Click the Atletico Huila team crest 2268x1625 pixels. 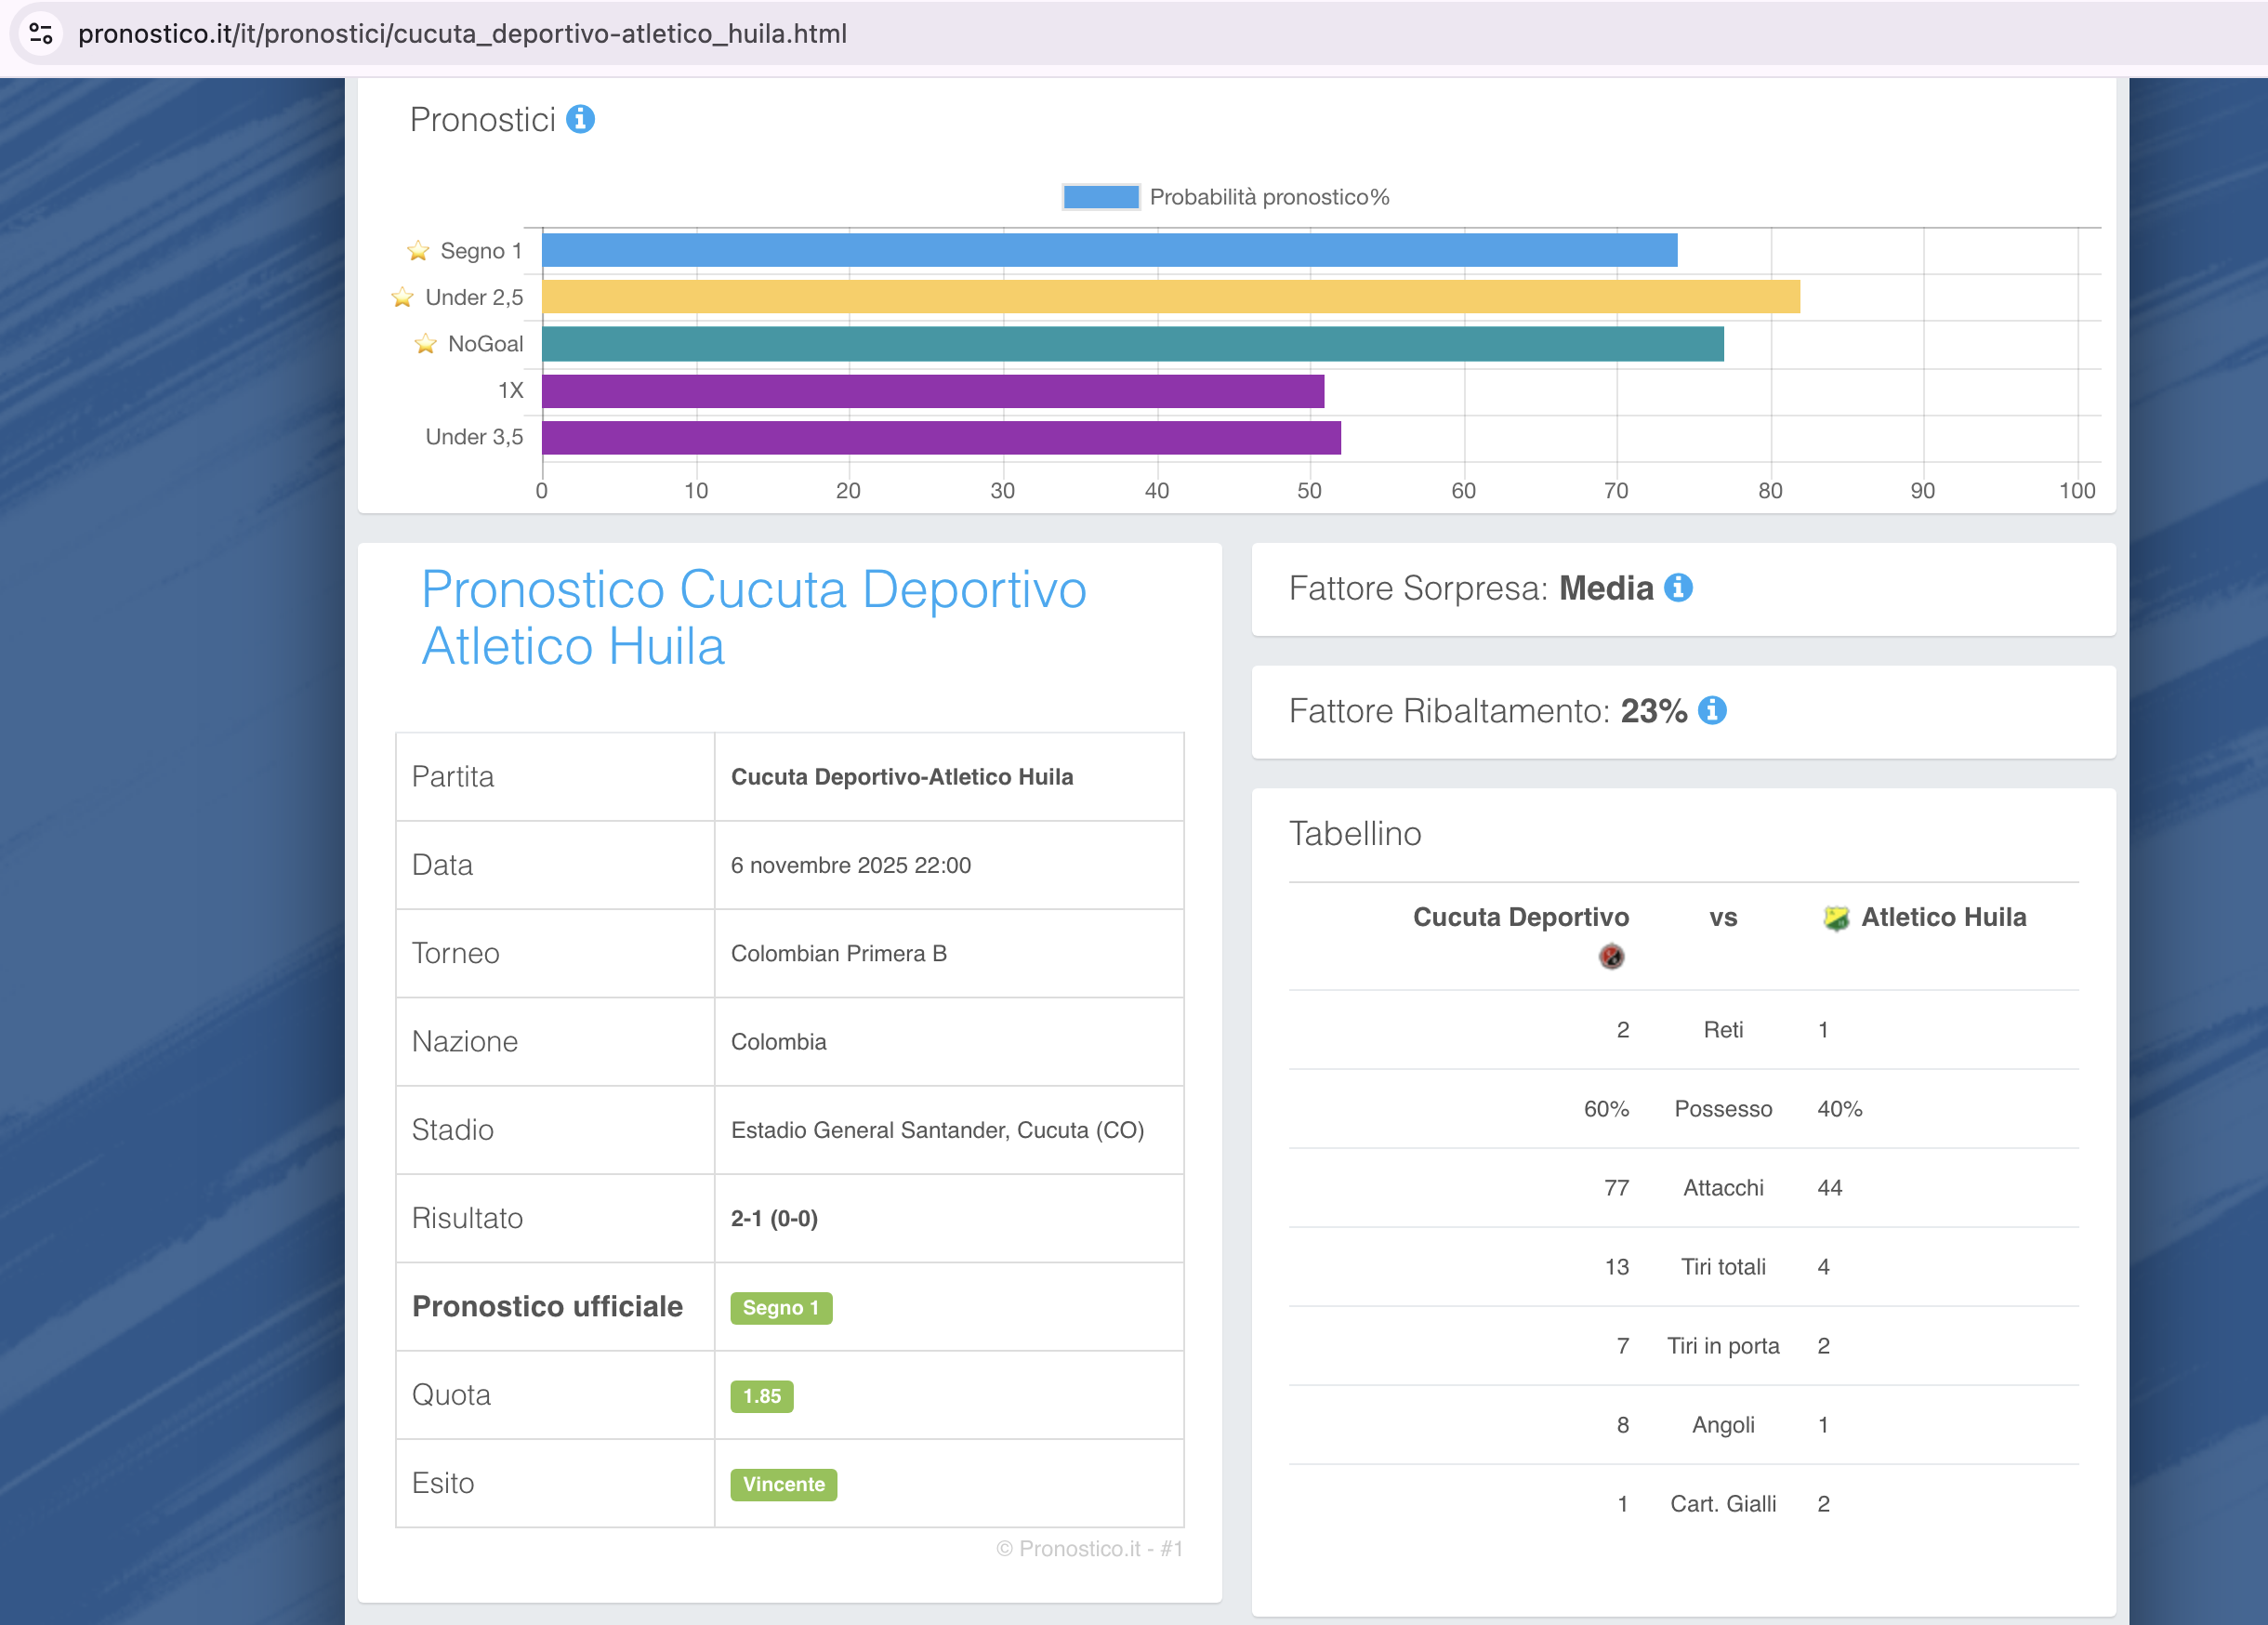click(1836, 917)
